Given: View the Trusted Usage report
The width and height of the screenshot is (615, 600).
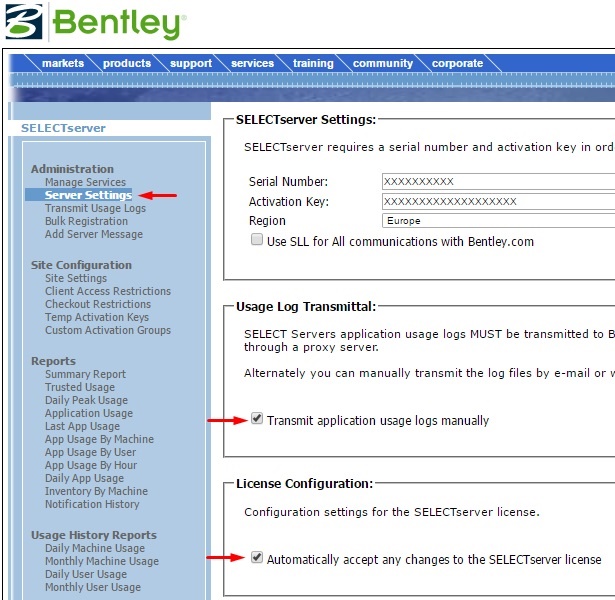Looking at the screenshot, I should click(80, 387).
